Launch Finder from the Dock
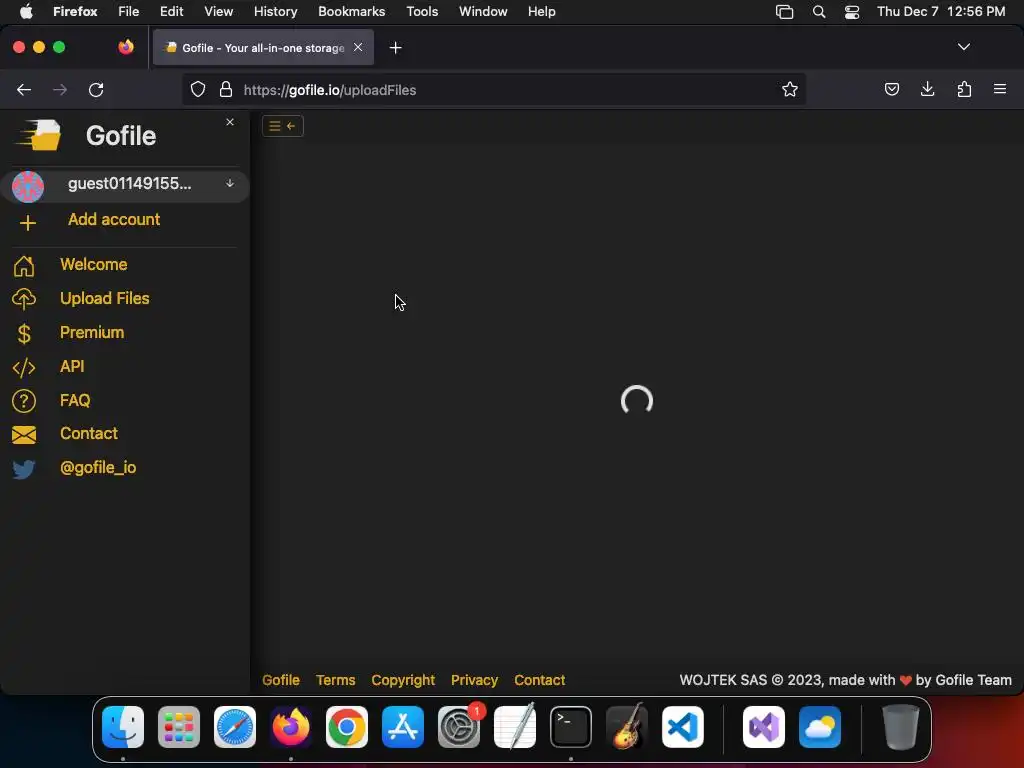Image resolution: width=1024 pixels, height=768 pixels. (123, 727)
